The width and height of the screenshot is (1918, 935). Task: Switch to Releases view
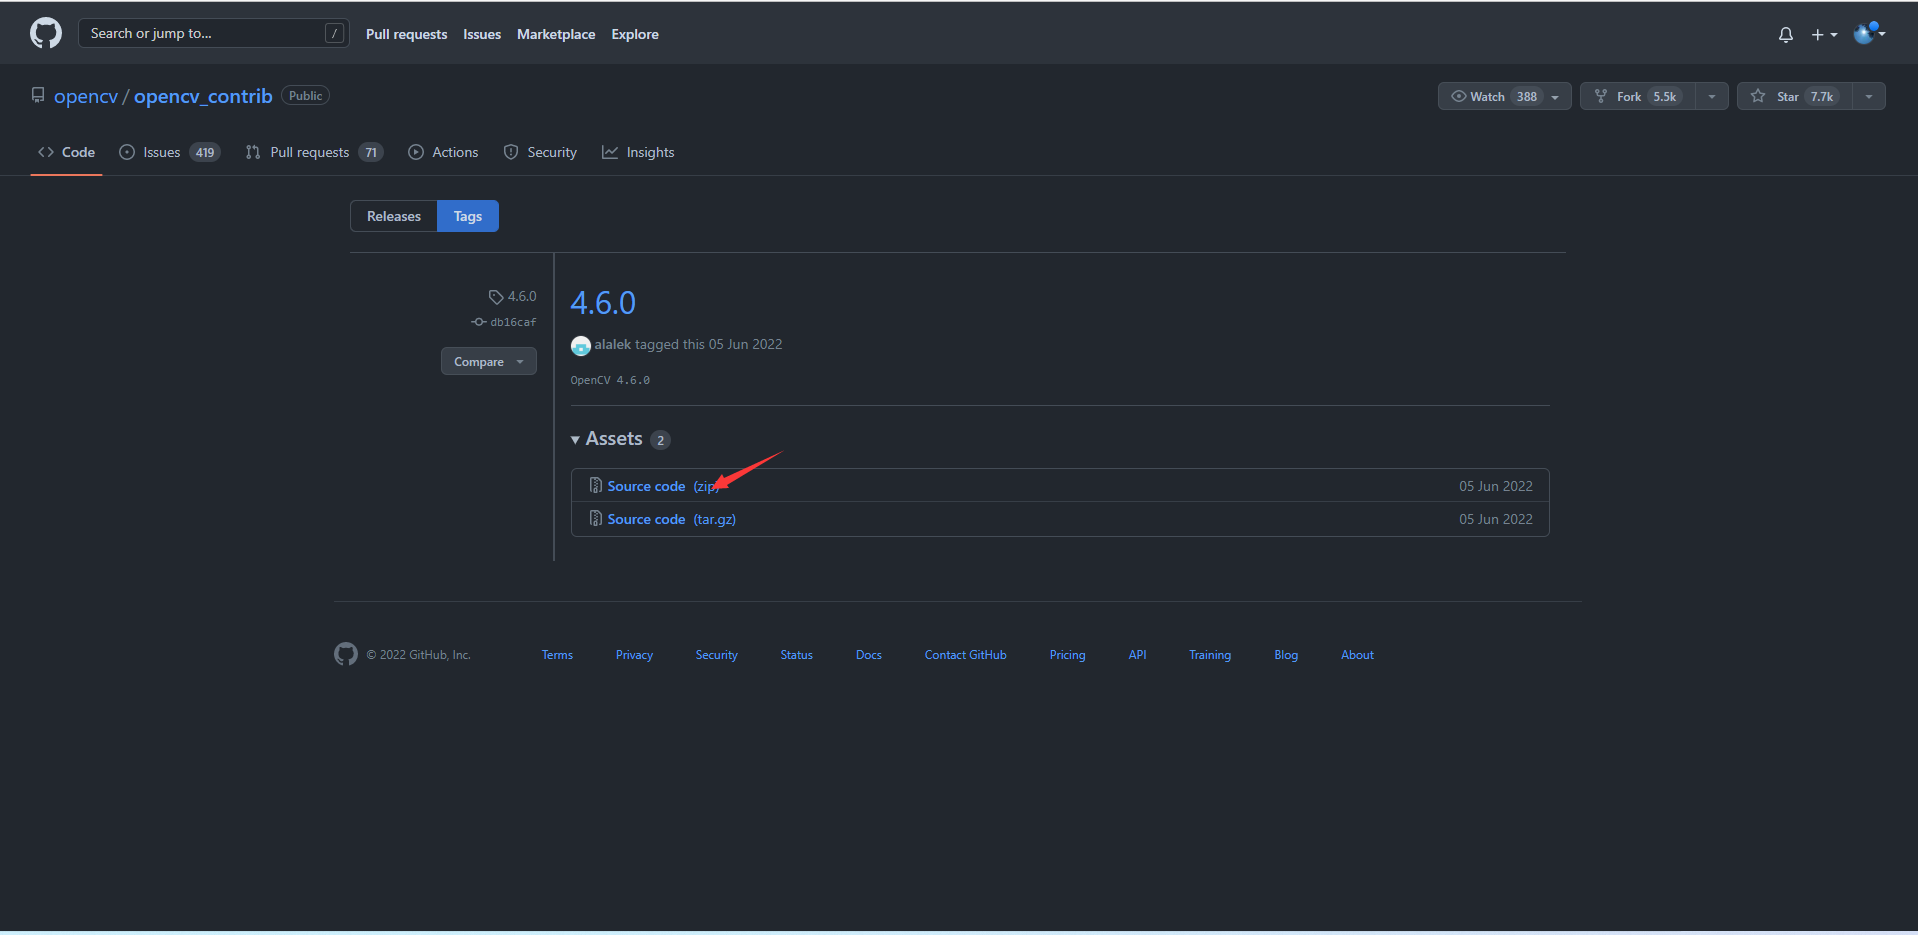click(394, 216)
